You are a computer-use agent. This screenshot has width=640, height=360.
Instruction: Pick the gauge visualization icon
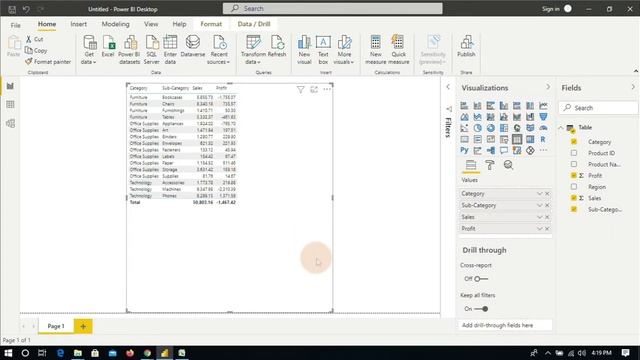tap(543, 128)
